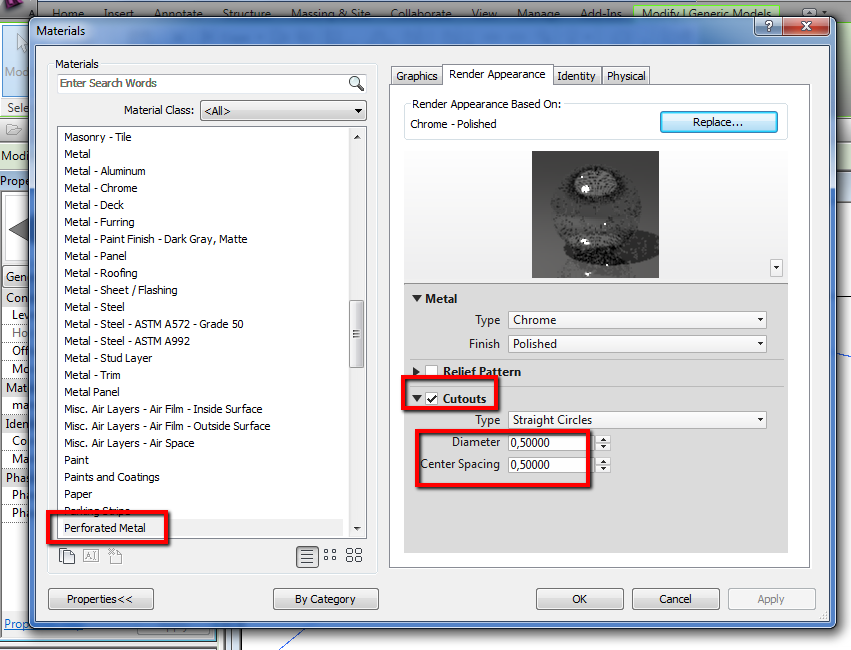Select Metal - Trim material

(x=92, y=375)
